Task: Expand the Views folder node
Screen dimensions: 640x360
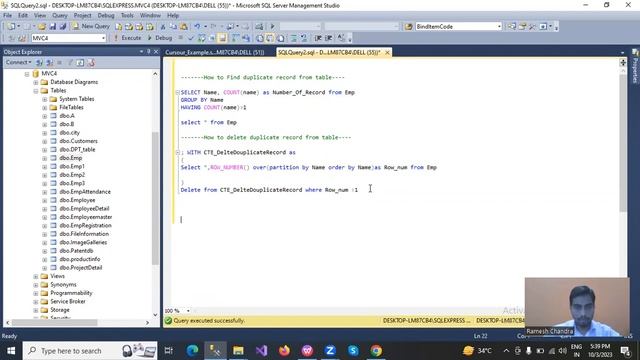Action: 36,276
